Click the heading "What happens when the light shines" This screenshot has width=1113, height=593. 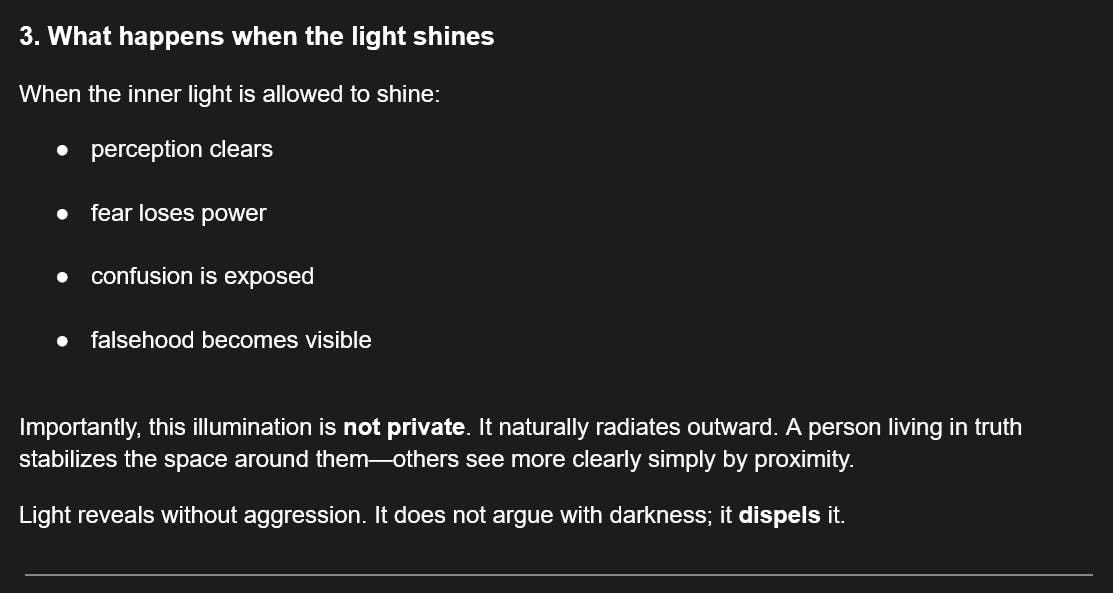(257, 37)
